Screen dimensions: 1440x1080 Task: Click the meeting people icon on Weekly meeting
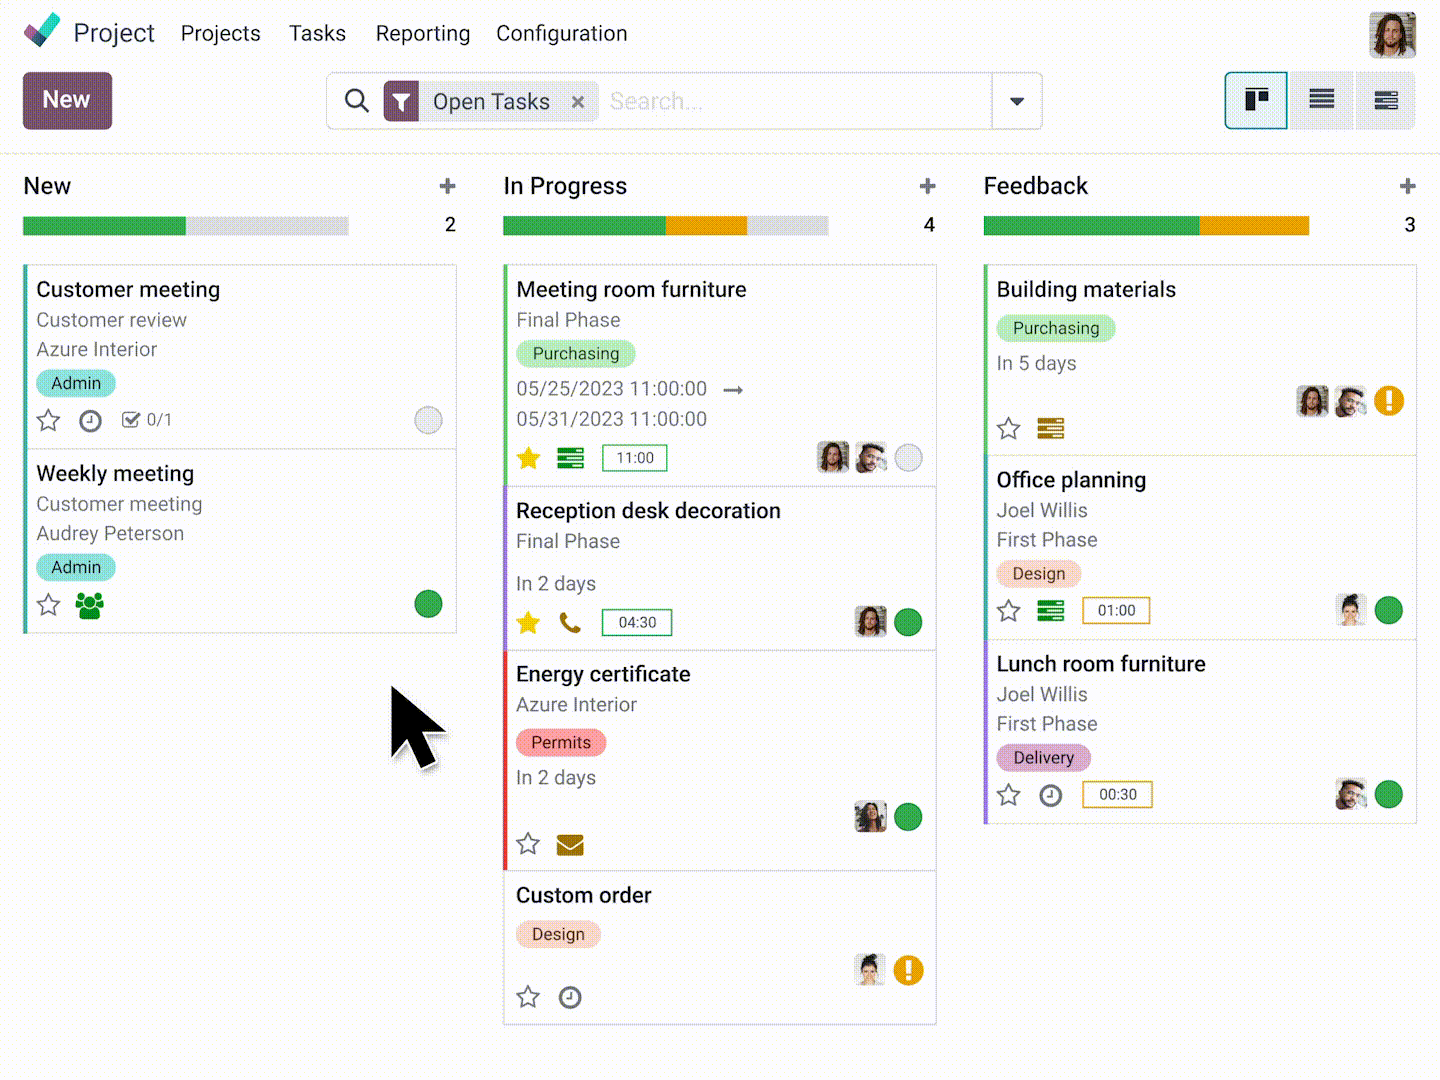pyautogui.click(x=90, y=605)
